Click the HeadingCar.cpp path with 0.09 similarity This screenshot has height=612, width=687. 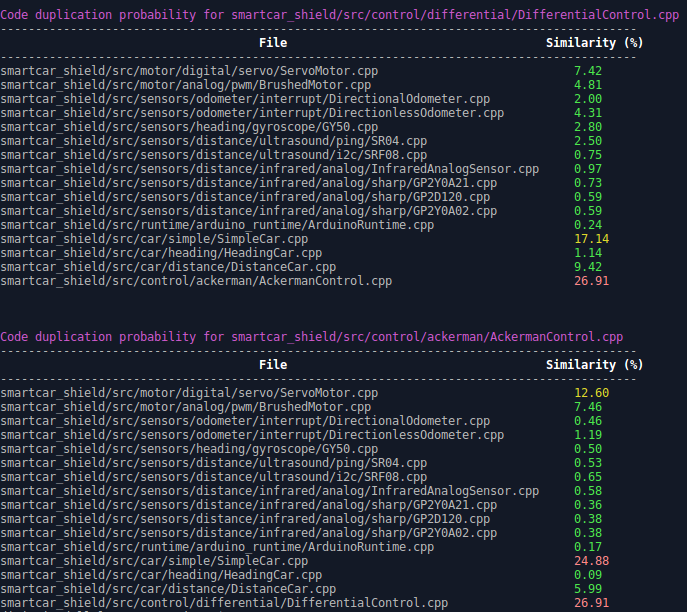[x=161, y=575]
